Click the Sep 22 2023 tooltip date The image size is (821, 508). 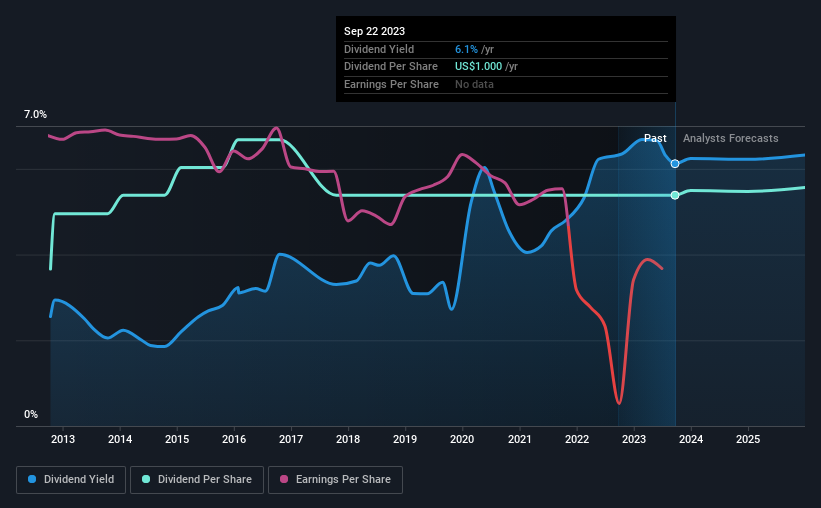374,31
